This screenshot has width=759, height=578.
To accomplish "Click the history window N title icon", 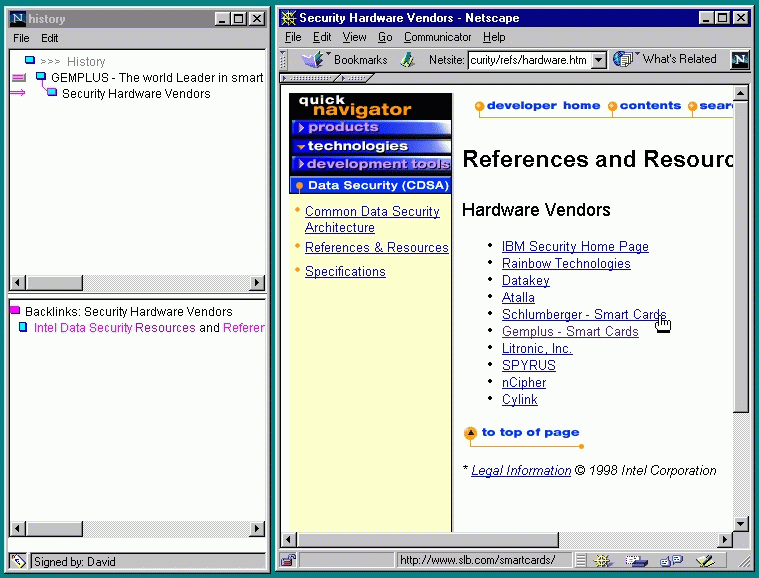I will 18,18.
